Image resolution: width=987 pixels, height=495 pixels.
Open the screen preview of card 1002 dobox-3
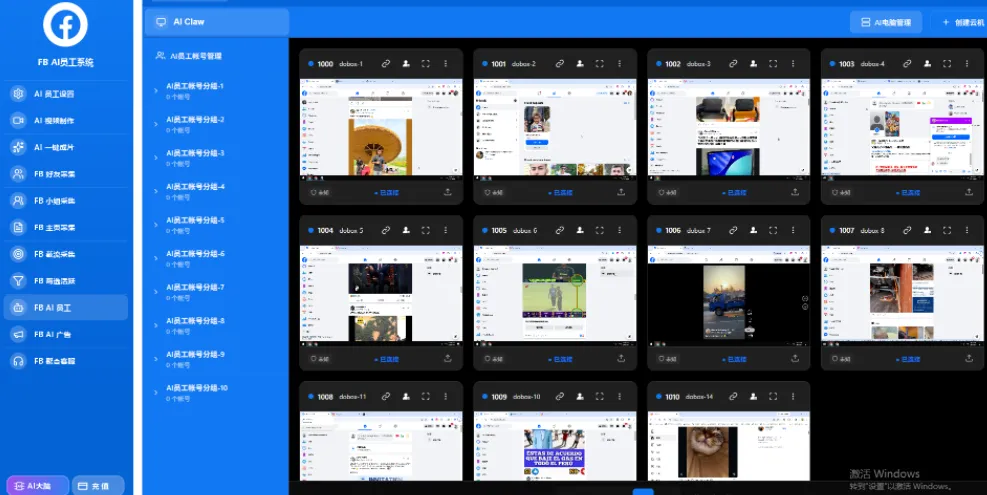[728, 130]
